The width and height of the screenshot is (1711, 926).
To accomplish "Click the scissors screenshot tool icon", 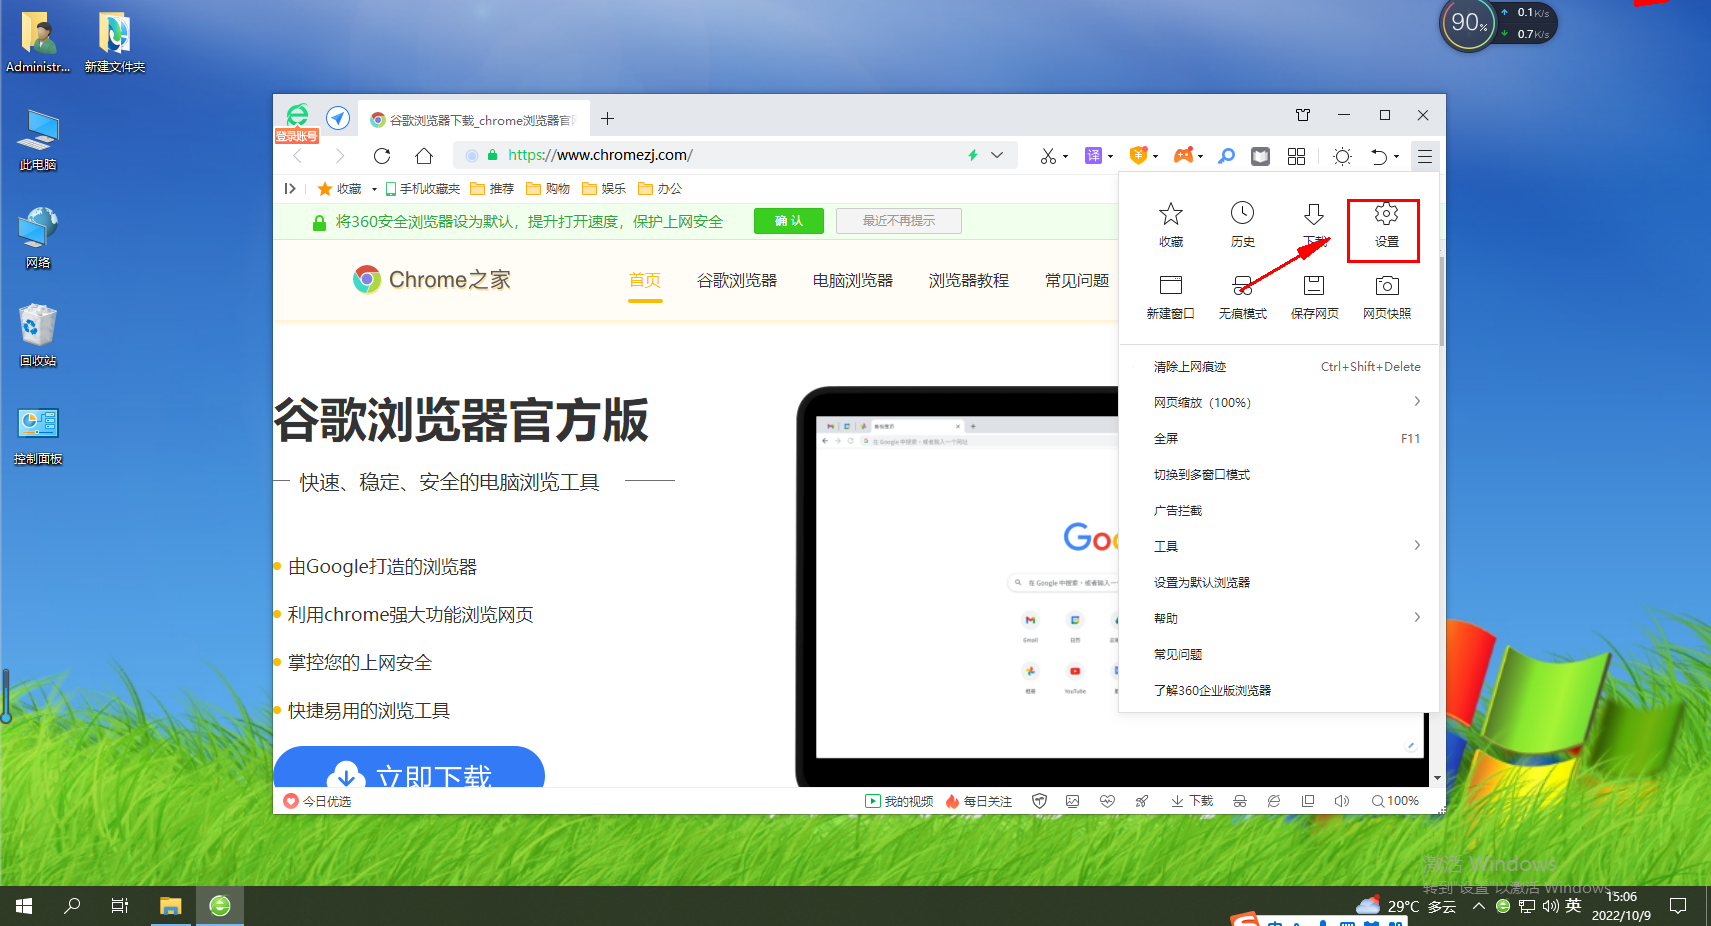I will tap(1048, 156).
